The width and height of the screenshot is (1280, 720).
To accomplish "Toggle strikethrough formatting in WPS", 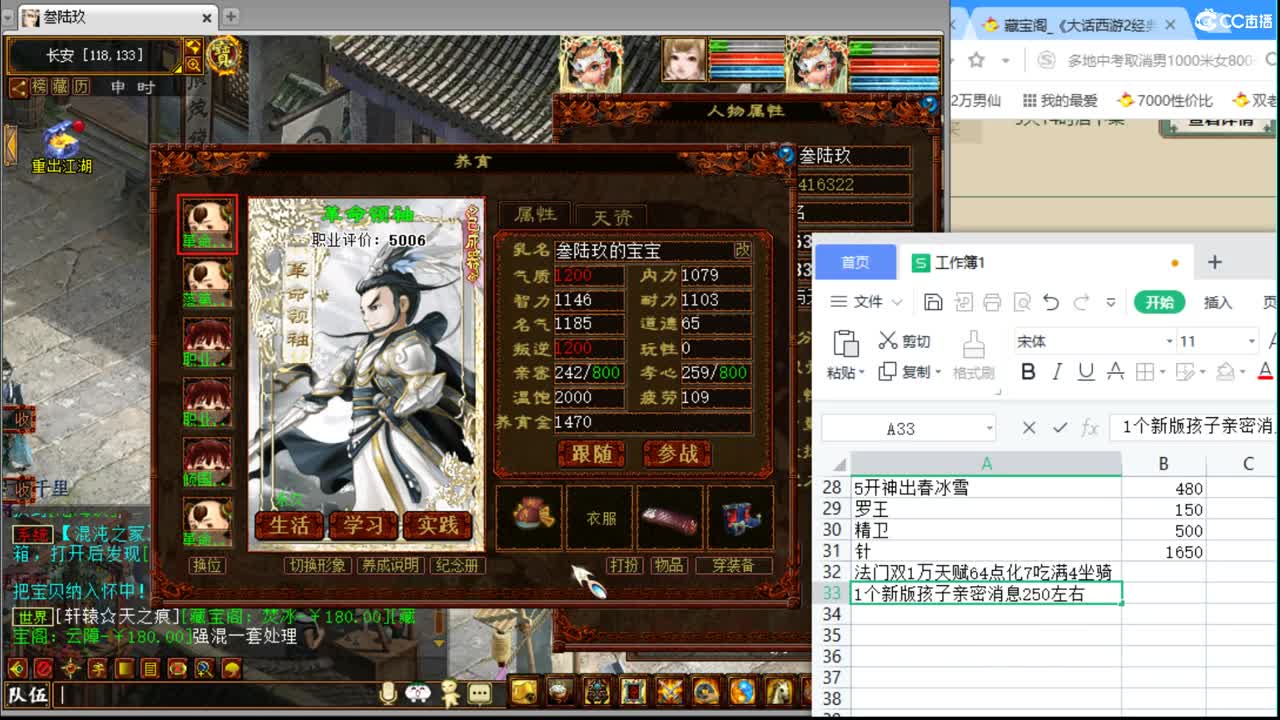I will click(1116, 372).
